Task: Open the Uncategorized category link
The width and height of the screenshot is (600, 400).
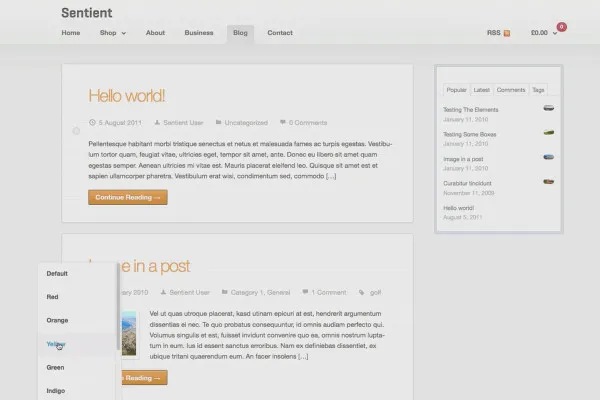Action: click(x=246, y=123)
